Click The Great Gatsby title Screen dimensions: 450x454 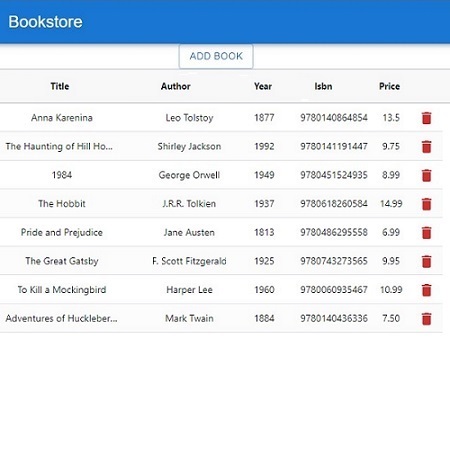point(62,261)
